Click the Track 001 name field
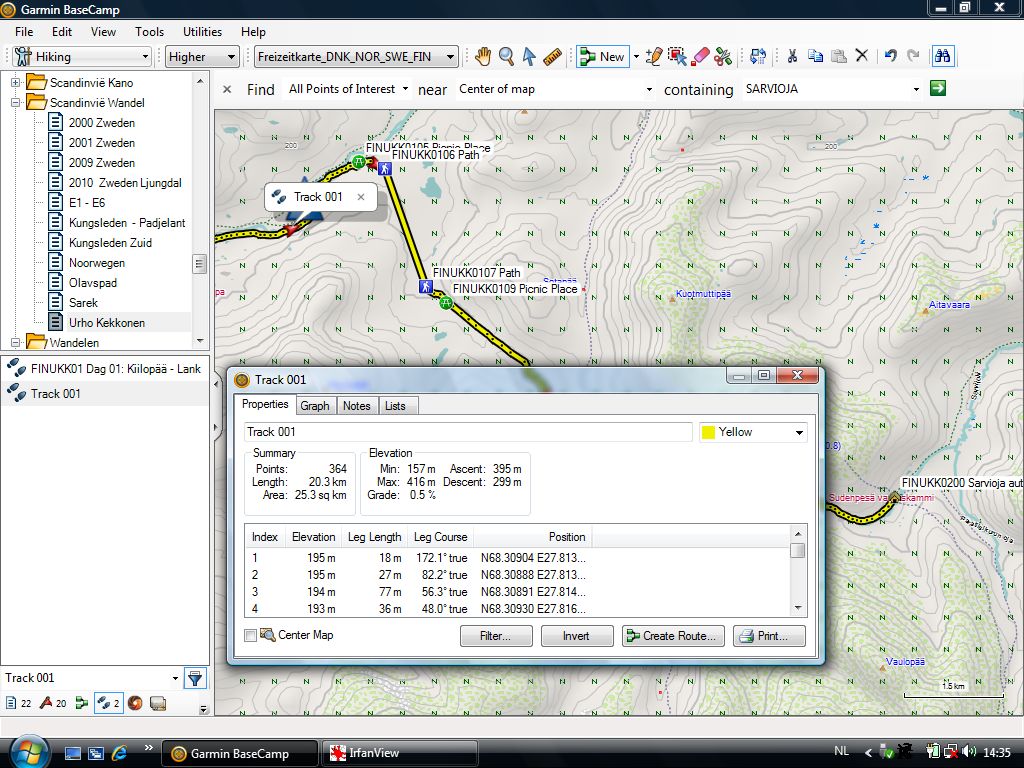Viewport: 1024px width, 768px height. click(x=467, y=432)
